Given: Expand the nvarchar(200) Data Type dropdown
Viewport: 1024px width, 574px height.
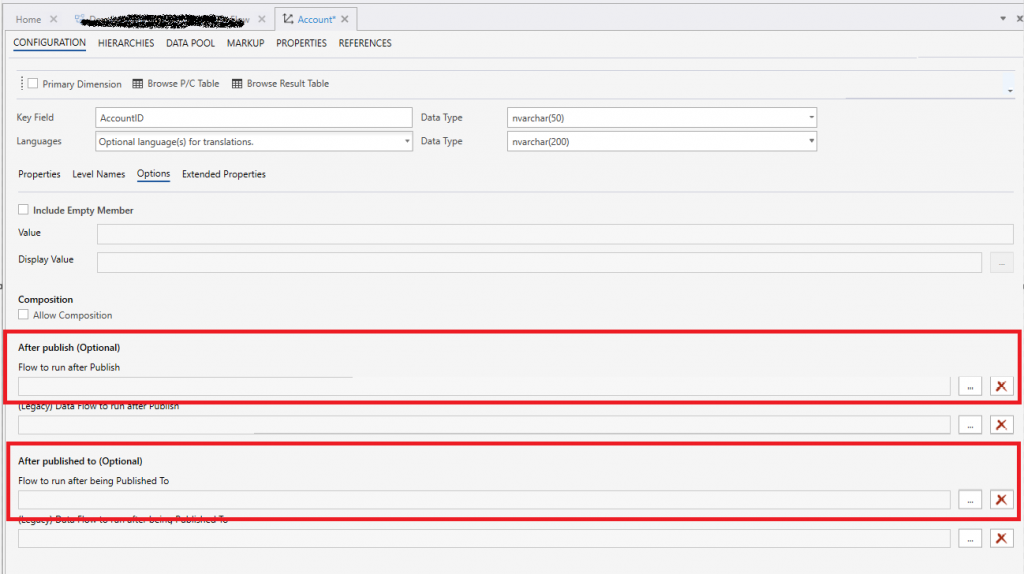Looking at the screenshot, I should (811, 142).
